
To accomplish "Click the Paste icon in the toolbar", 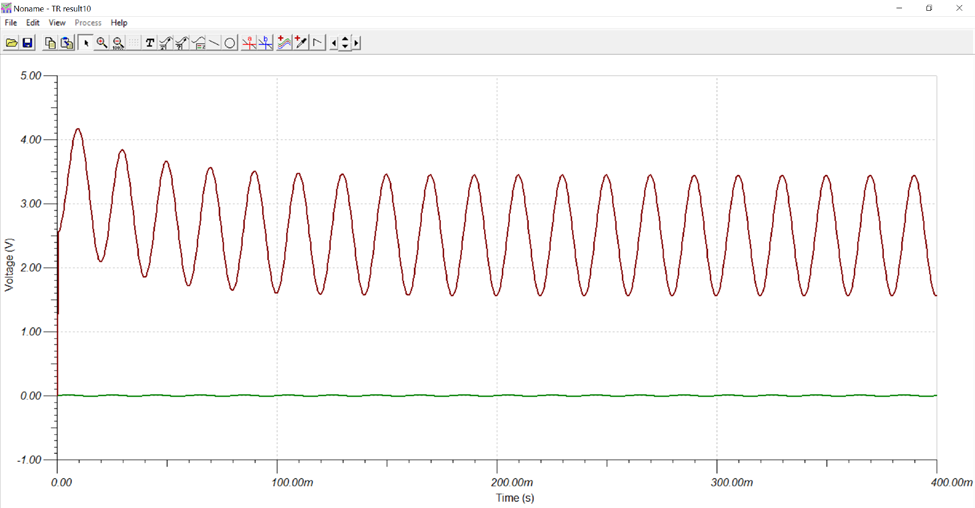I will tap(66, 43).
